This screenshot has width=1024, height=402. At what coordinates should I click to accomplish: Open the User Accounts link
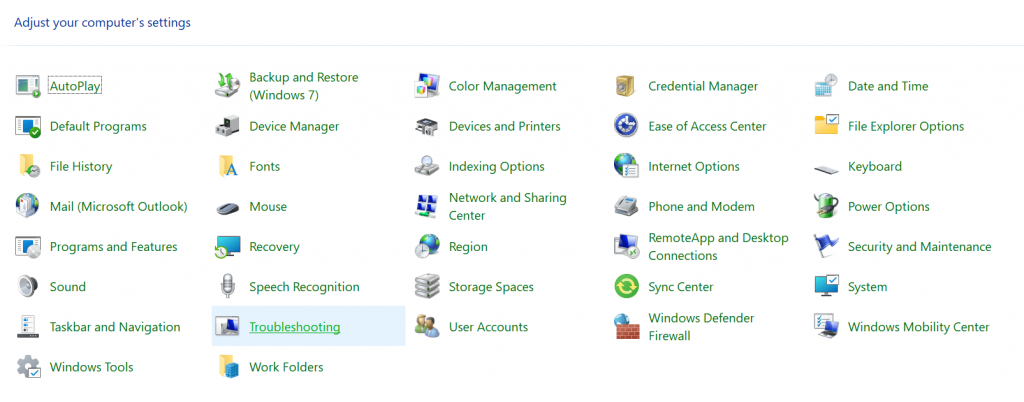tap(488, 327)
